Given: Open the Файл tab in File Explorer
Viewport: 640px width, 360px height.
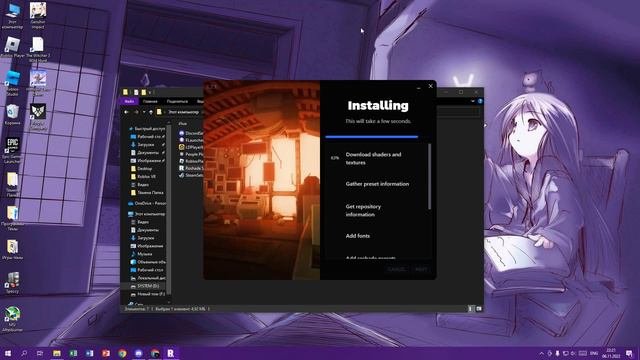Looking at the screenshot, I should coord(129,101).
